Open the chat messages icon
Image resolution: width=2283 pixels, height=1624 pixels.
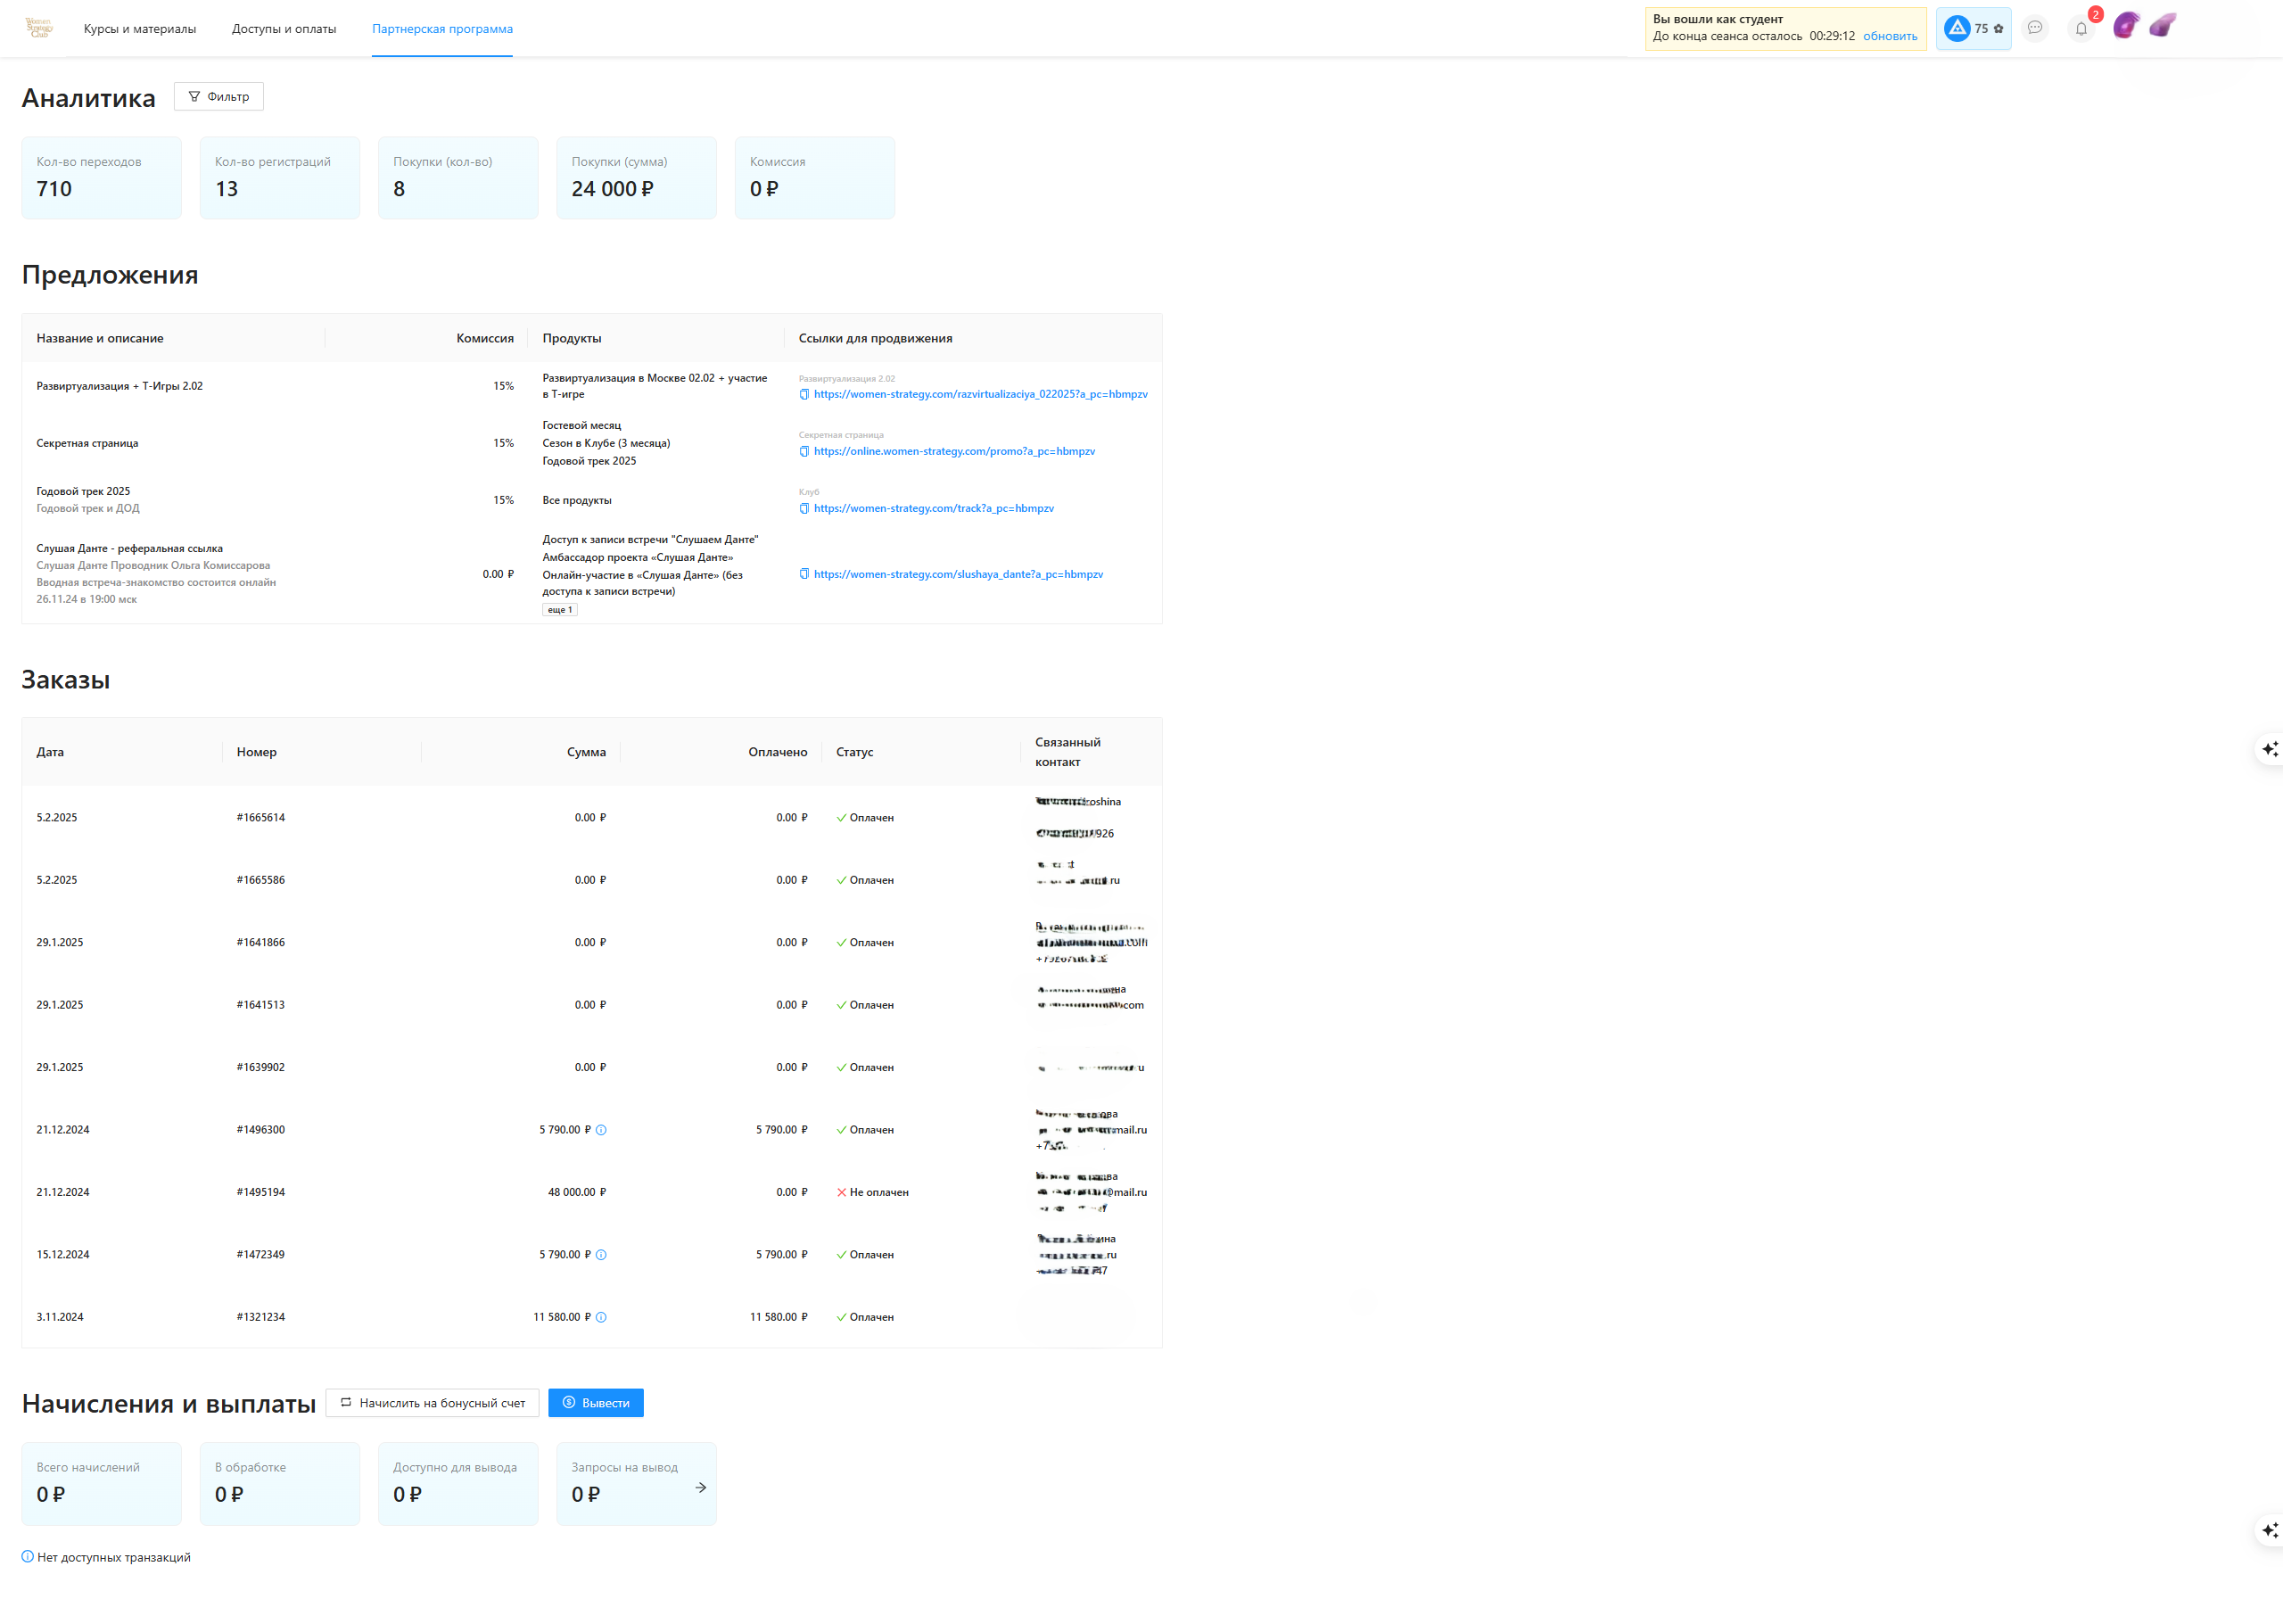(2034, 28)
